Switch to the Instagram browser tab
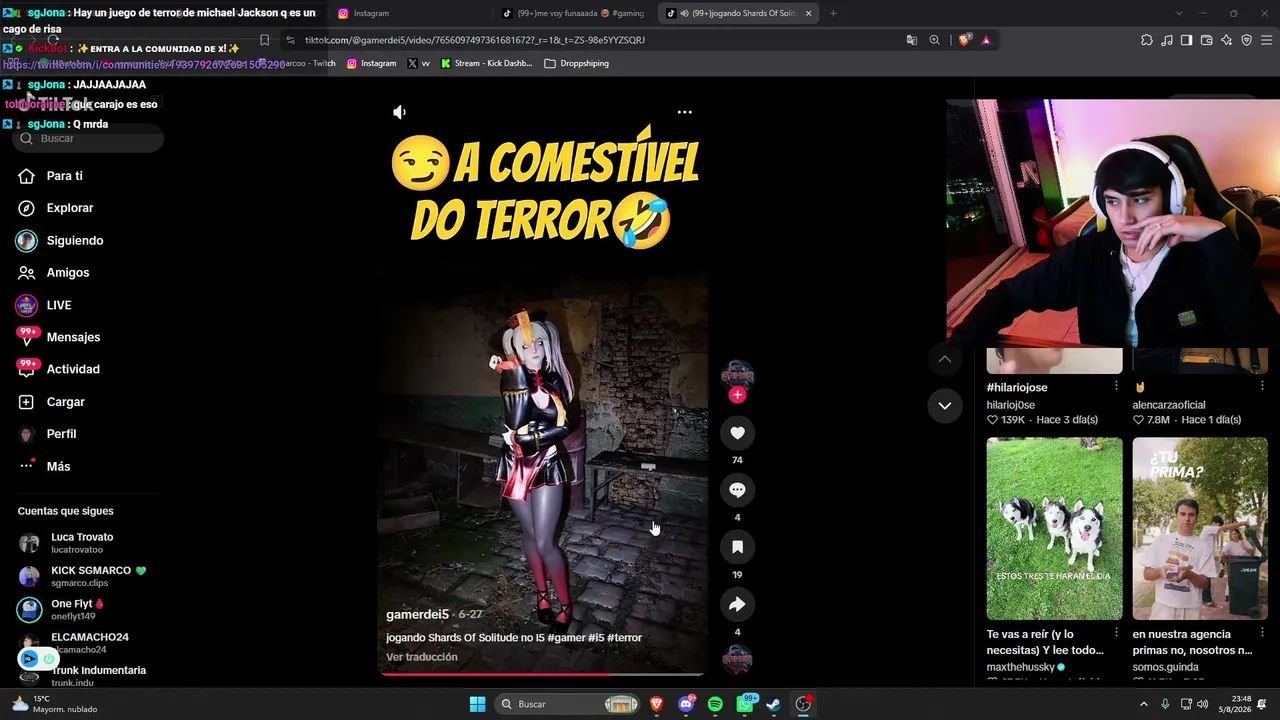The image size is (1280, 720). (x=410, y=13)
